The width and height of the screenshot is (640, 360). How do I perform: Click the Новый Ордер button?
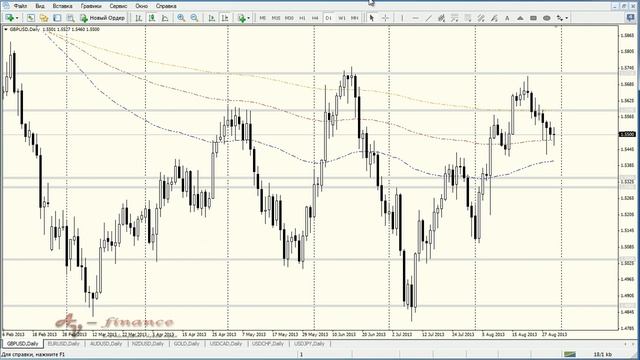(102, 18)
